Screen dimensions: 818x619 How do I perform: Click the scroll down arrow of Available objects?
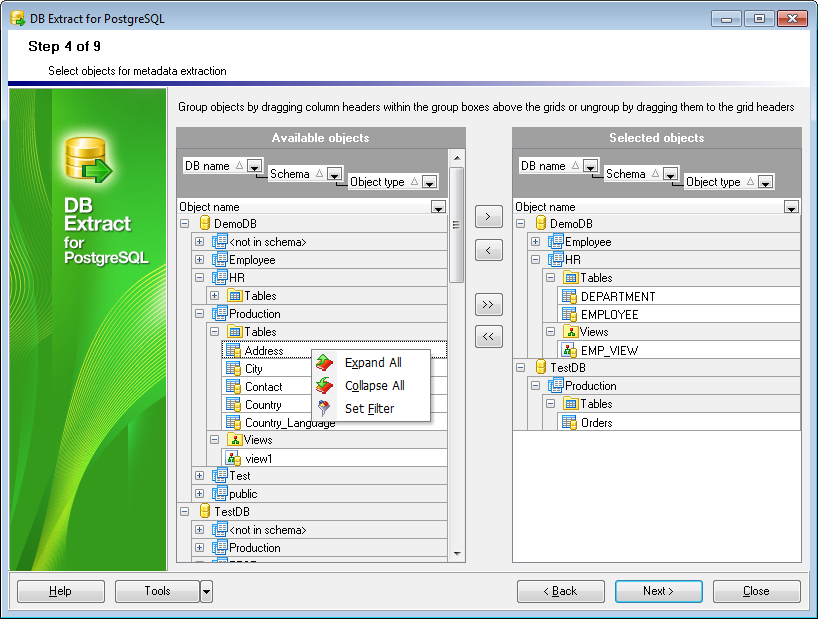pos(457,553)
